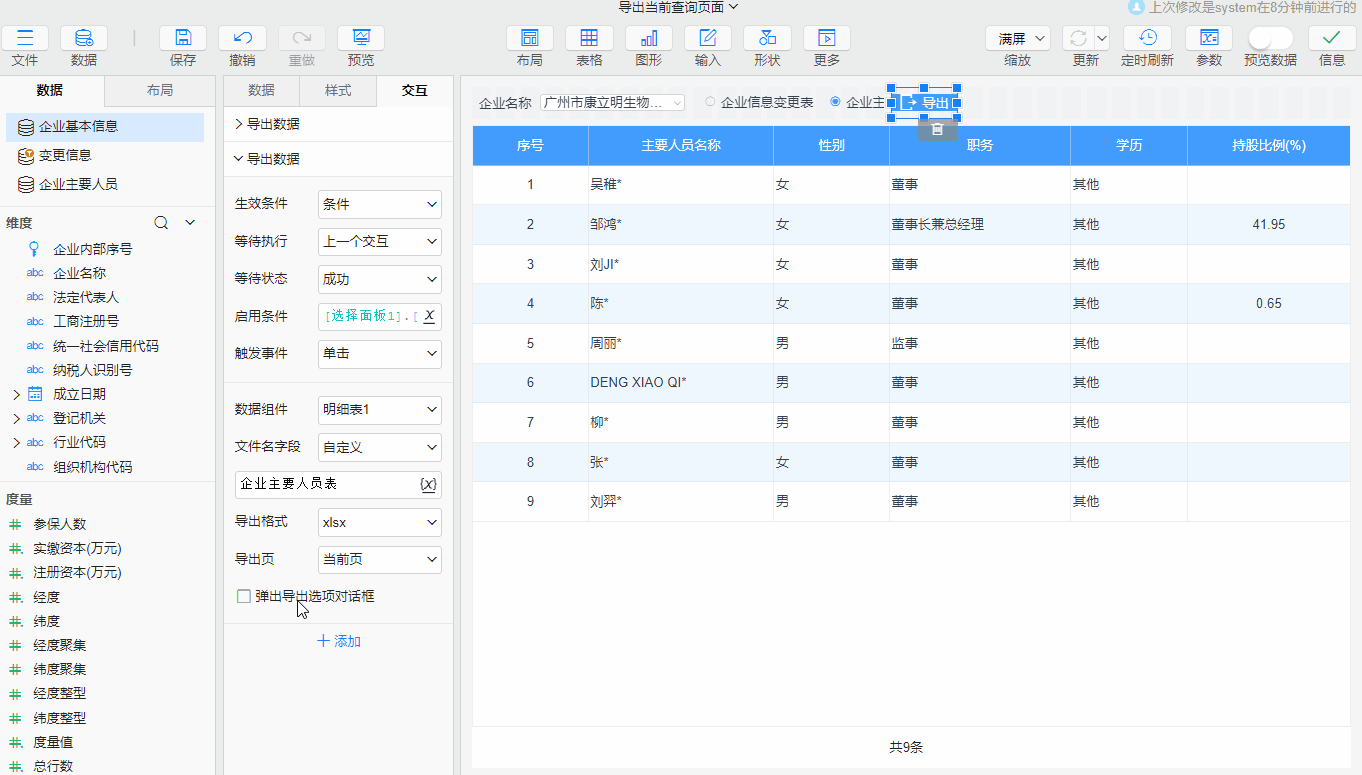
Task: Expand the 成立日期 dimension tree node
Action: (x=18, y=393)
